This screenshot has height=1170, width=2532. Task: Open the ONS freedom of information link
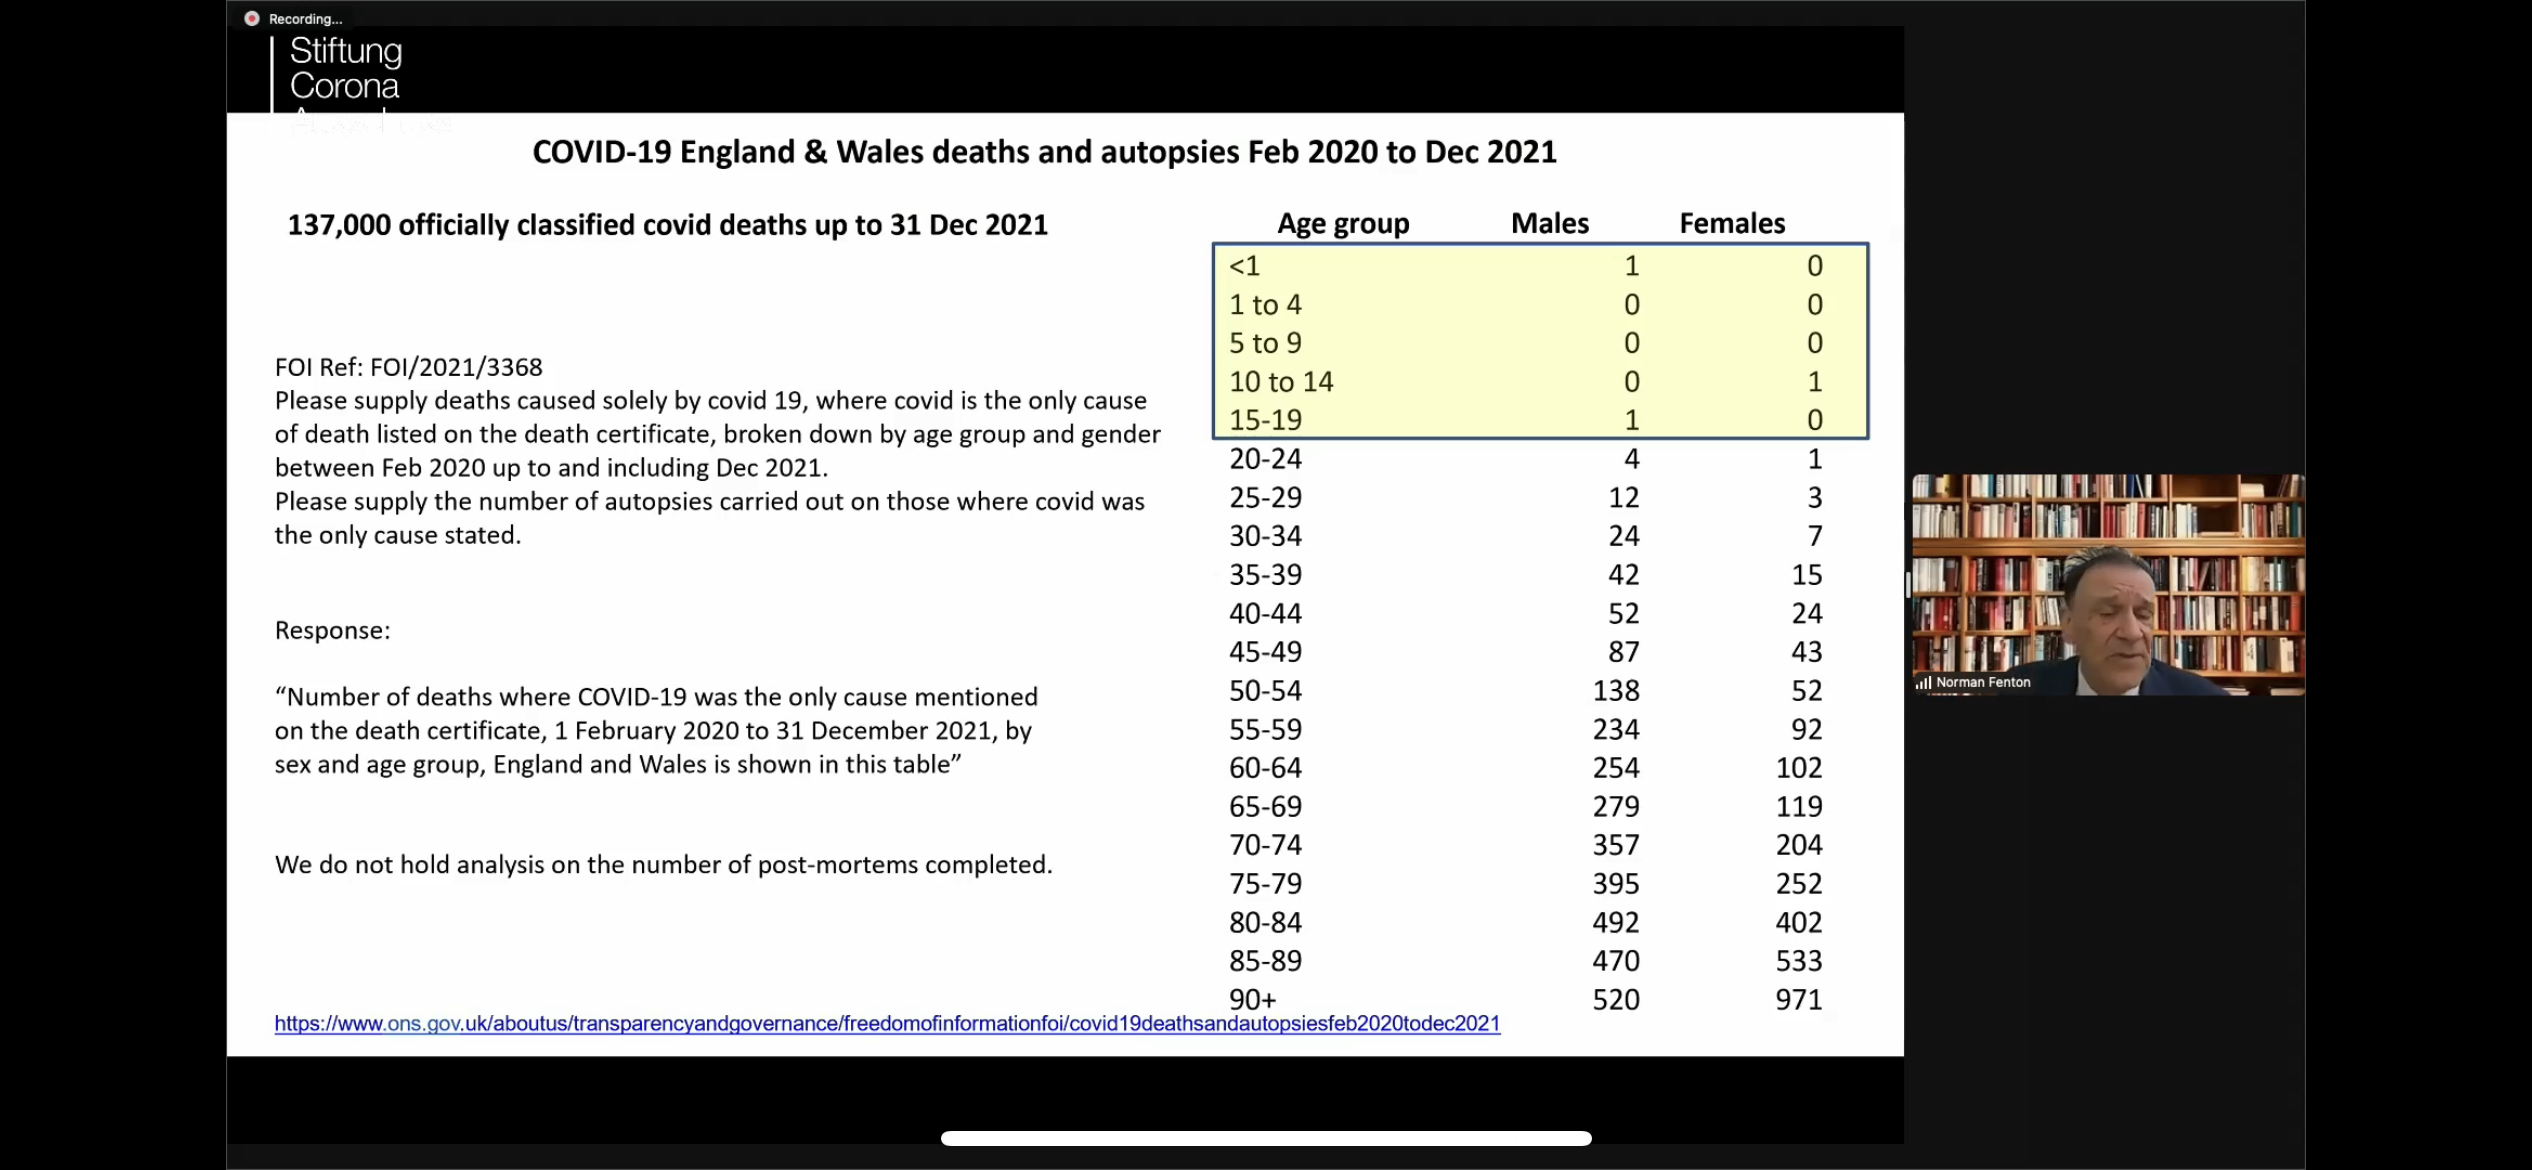[886, 1023]
